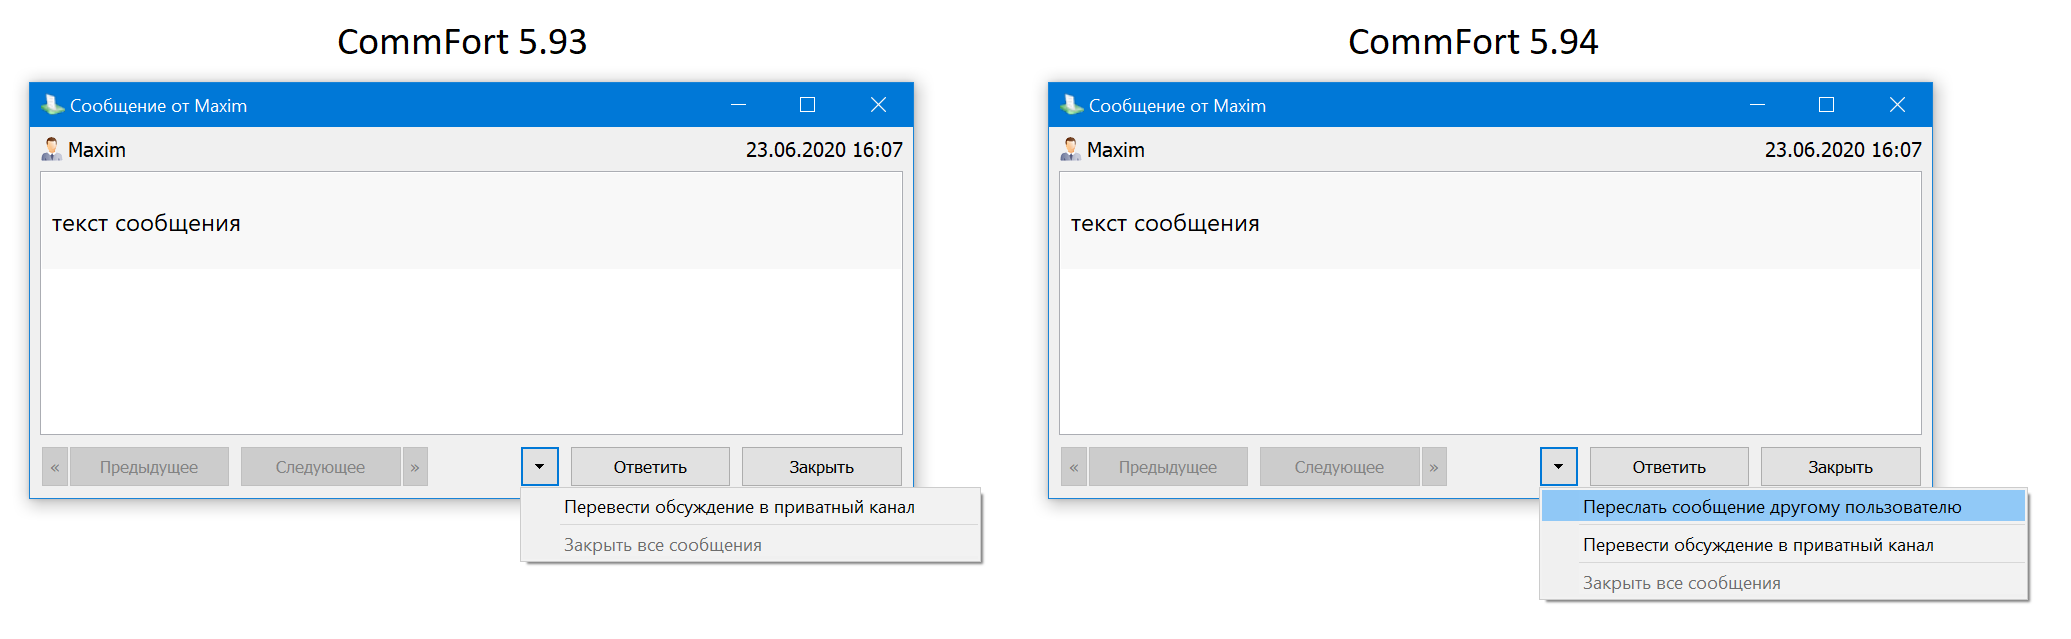
Task: Open dropdown arrow menu in 5.93 window
Action: coord(540,466)
